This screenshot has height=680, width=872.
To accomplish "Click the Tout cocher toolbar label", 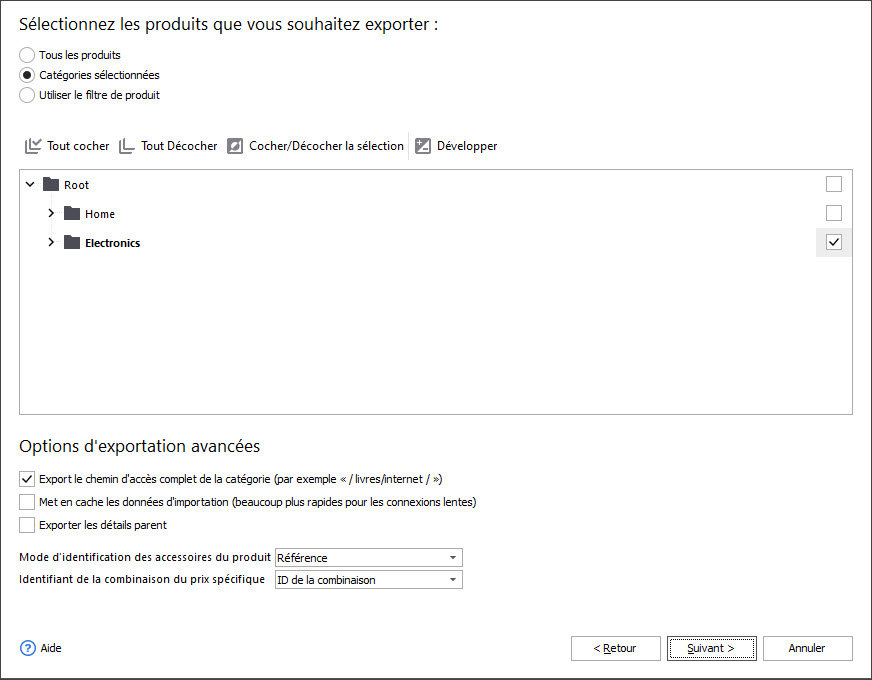I will click(x=78, y=146).
